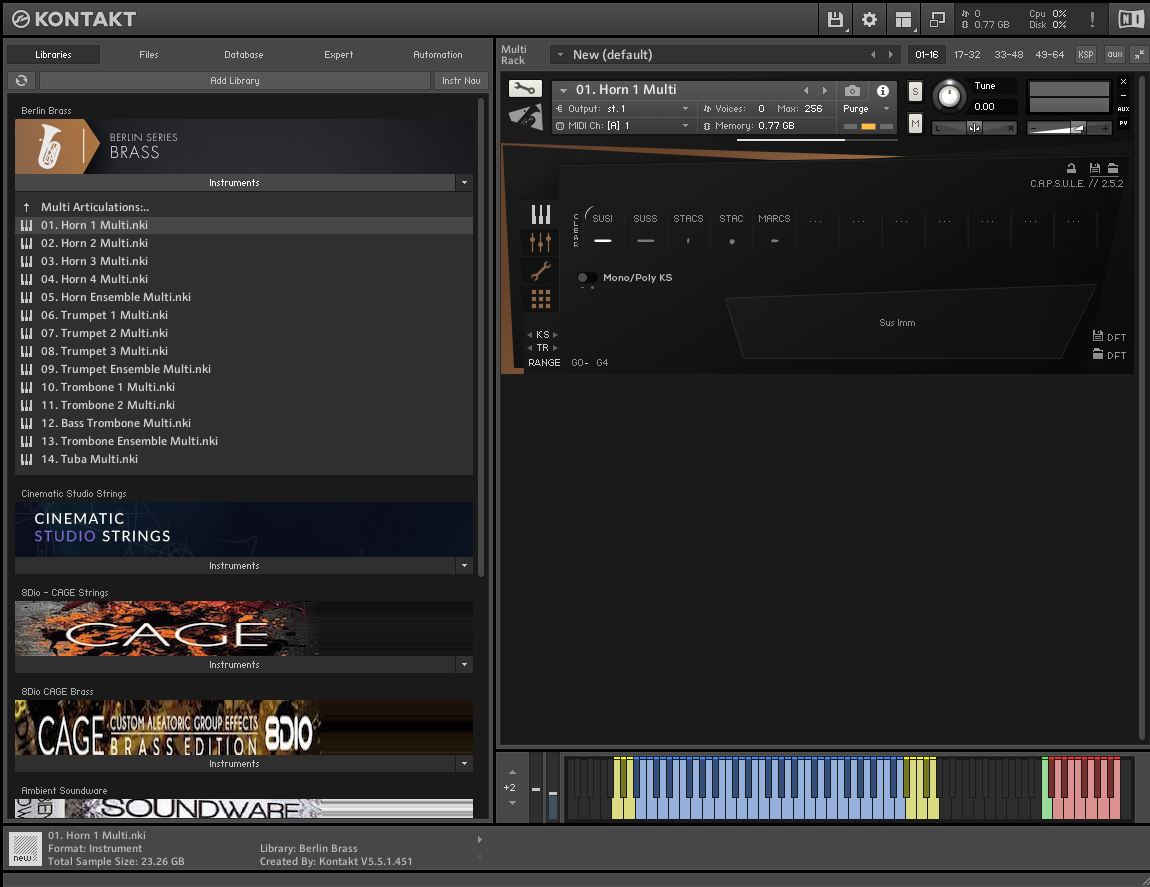Increase keyboard octave with the up arrow
The width and height of the screenshot is (1150, 887).
point(513,772)
